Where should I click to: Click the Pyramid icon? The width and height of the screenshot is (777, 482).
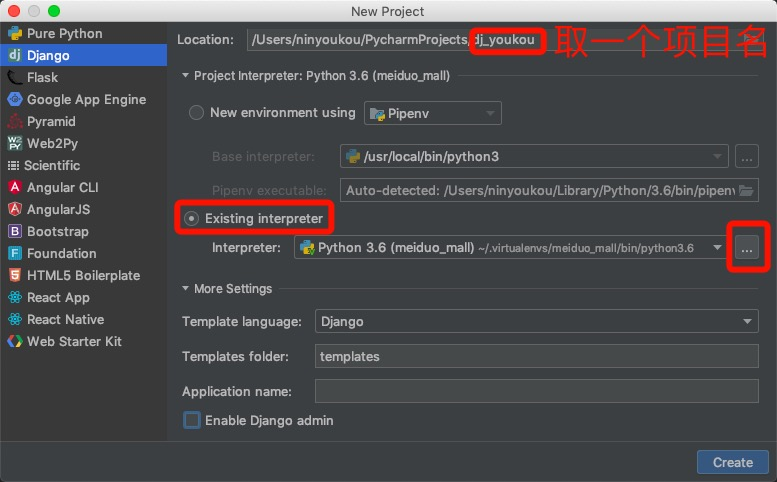tap(15, 121)
